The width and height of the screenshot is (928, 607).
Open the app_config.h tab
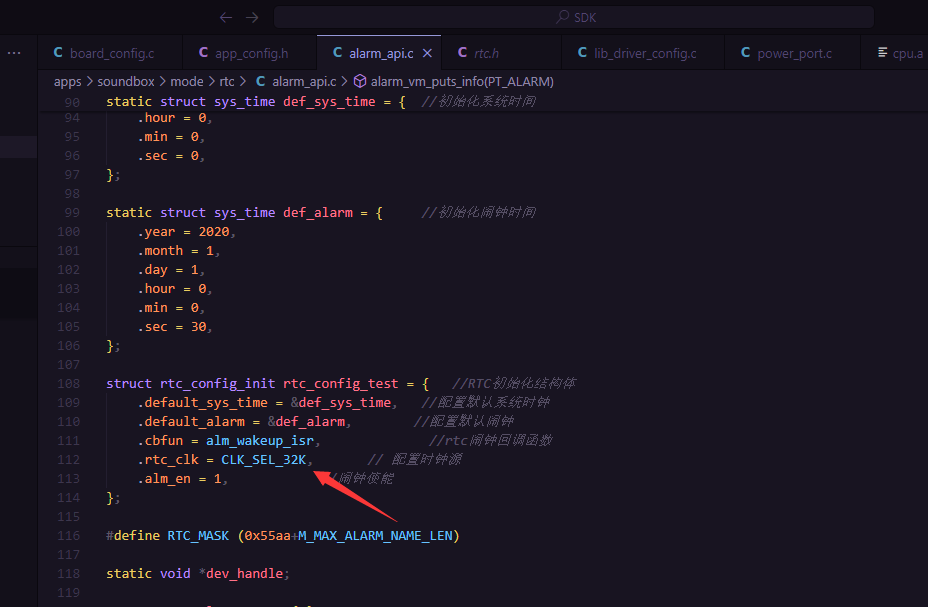coord(250,53)
